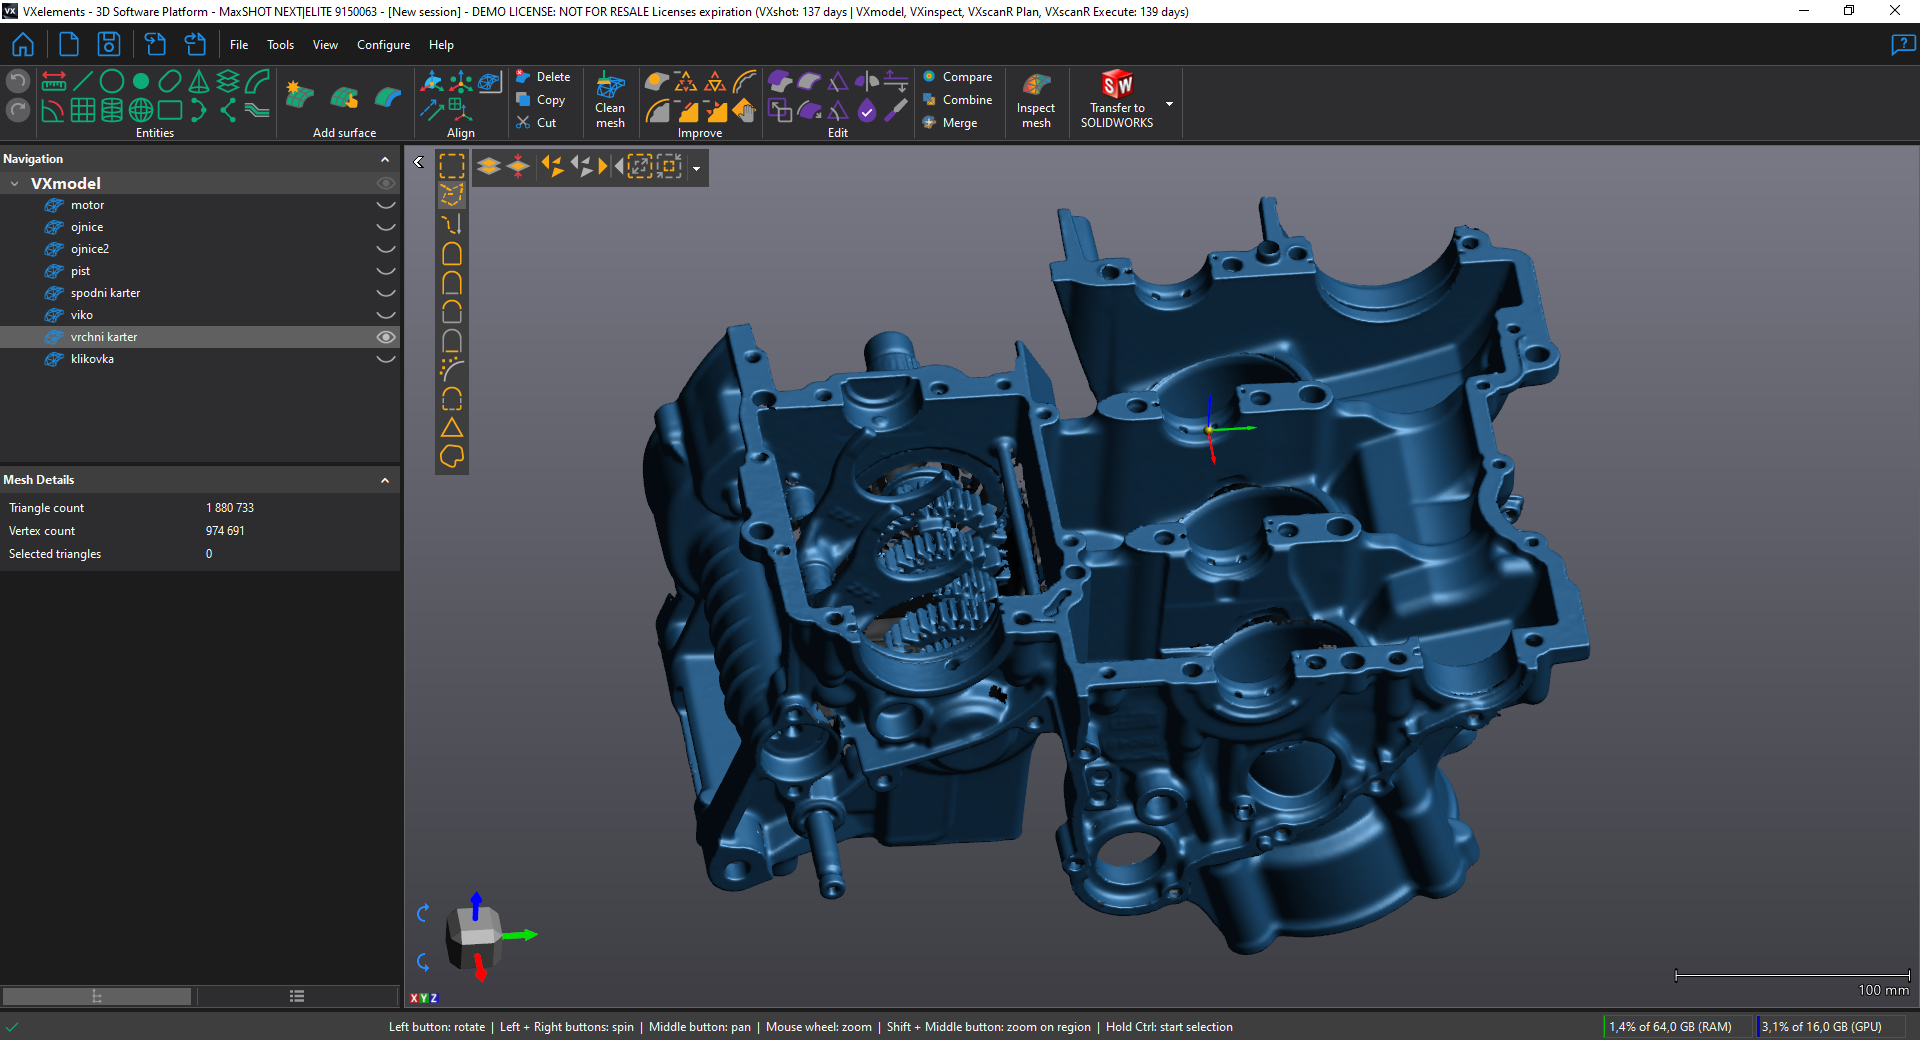Show the motor mesh visibility

point(385,205)
